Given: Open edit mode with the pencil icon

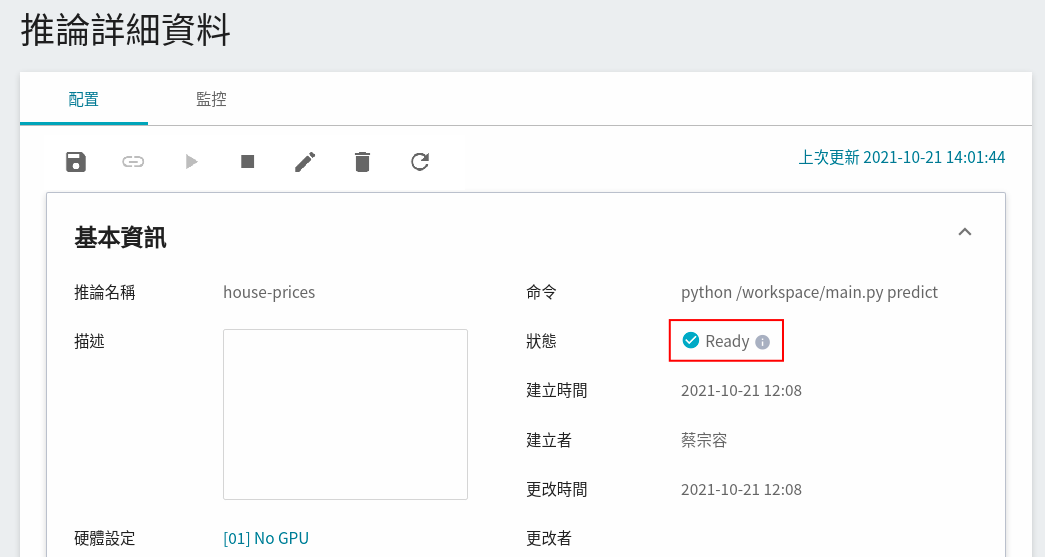Looking at the screenshot, I should pyautogui.click(x=305, y=161).
